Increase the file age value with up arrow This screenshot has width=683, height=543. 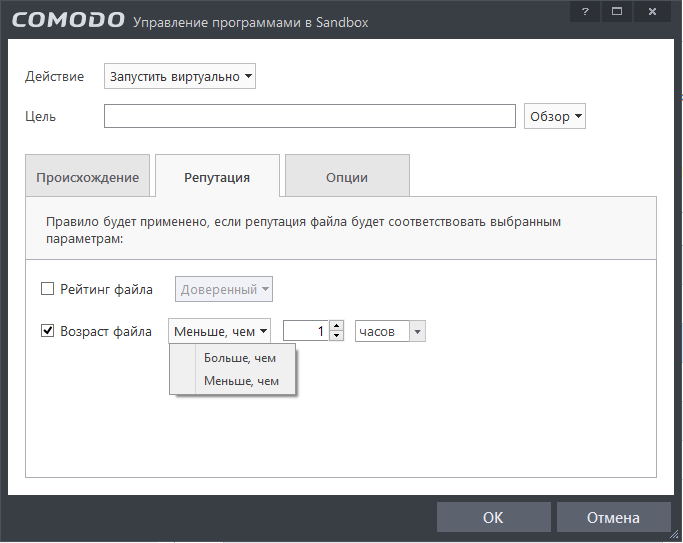(337, 325)
